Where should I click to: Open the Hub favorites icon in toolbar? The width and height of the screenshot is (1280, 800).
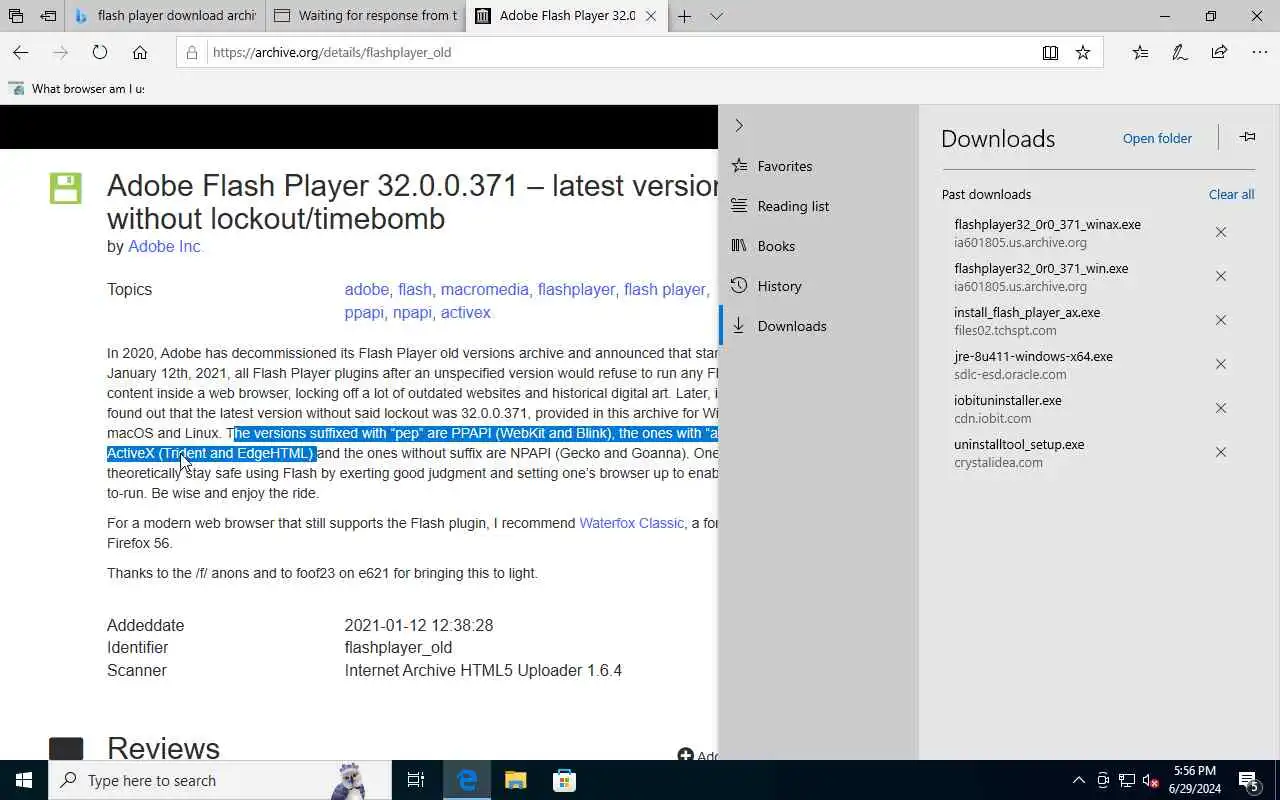pyautogui.click(x=1140, y=52)
